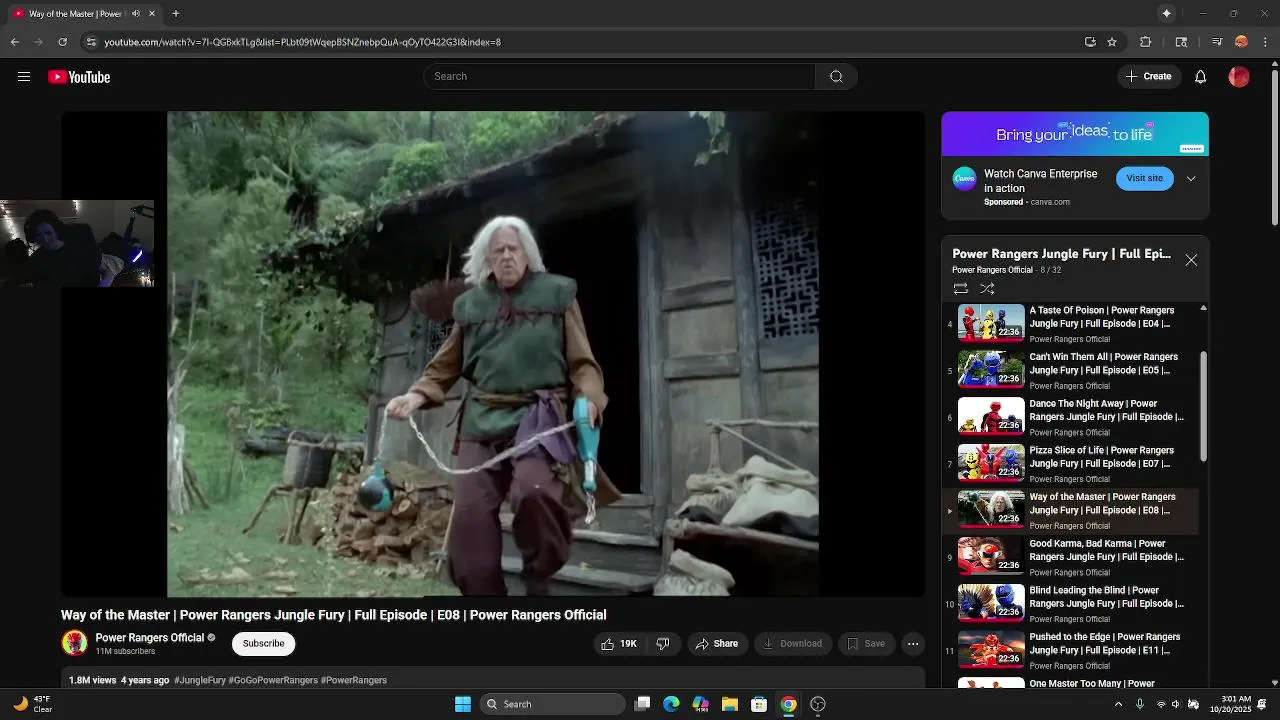Open weather widget showing 43°F Clear
The width and height of the screenshot is (1280, 720).
click(x=32, y=704)
